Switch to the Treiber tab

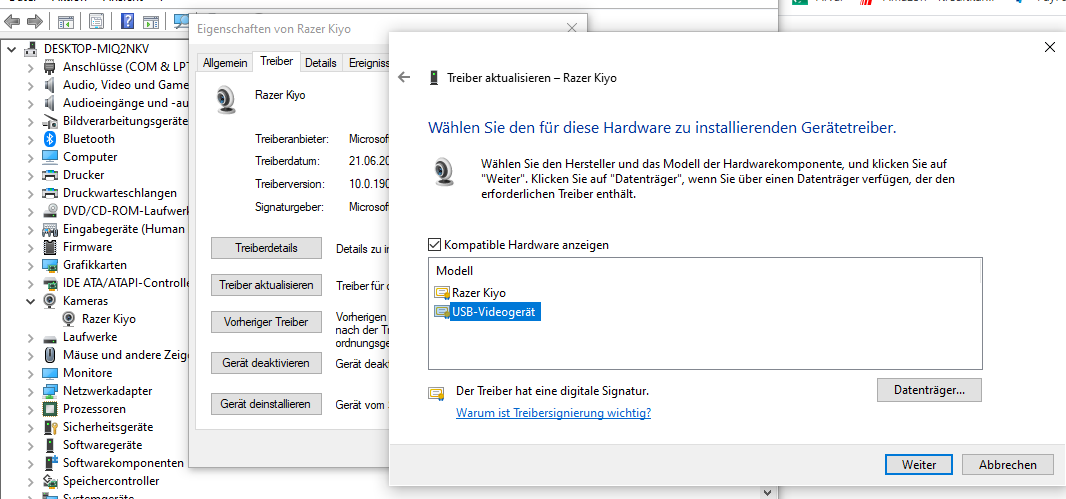click(x=277, y=61)
